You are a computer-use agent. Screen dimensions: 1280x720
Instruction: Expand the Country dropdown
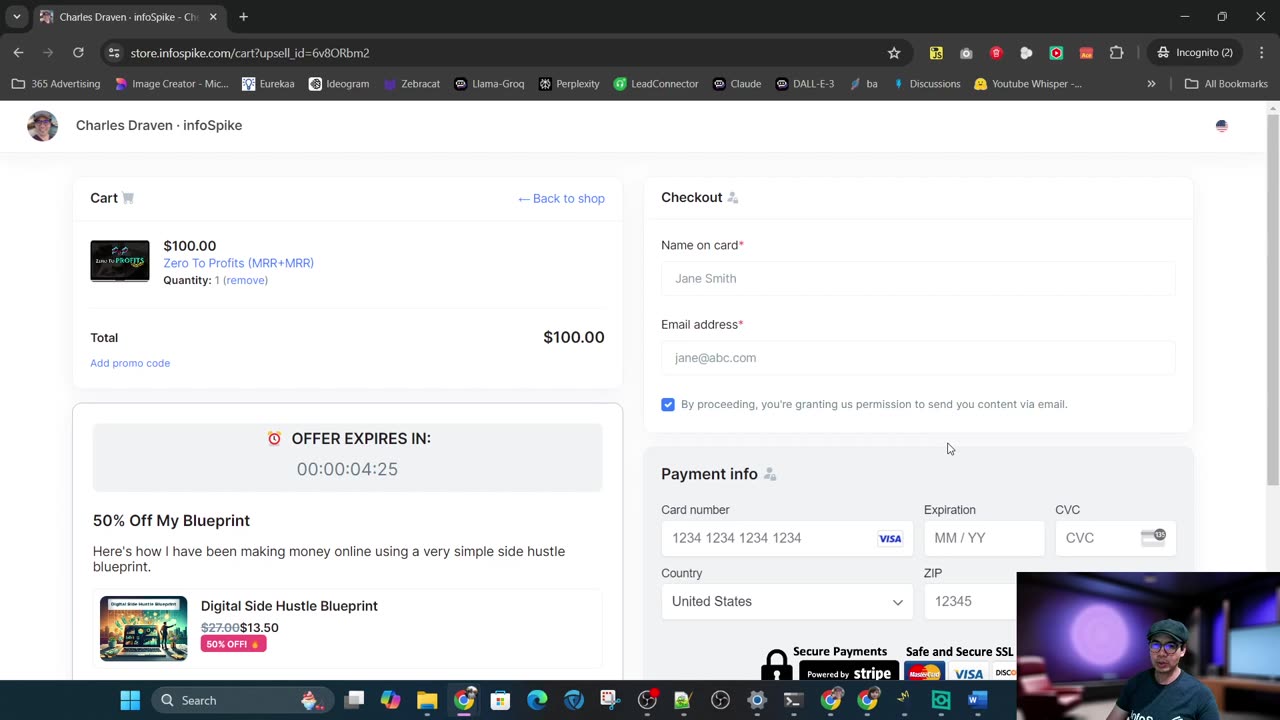click(x=786, y=602)
